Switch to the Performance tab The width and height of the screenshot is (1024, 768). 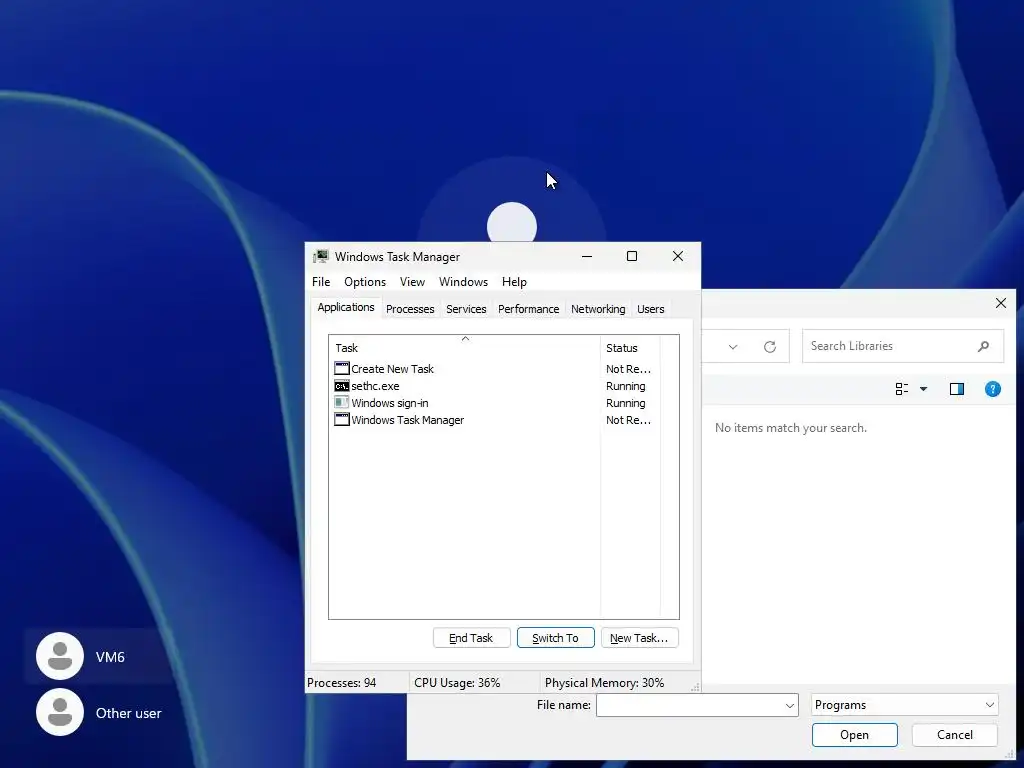tap(528, 309)
